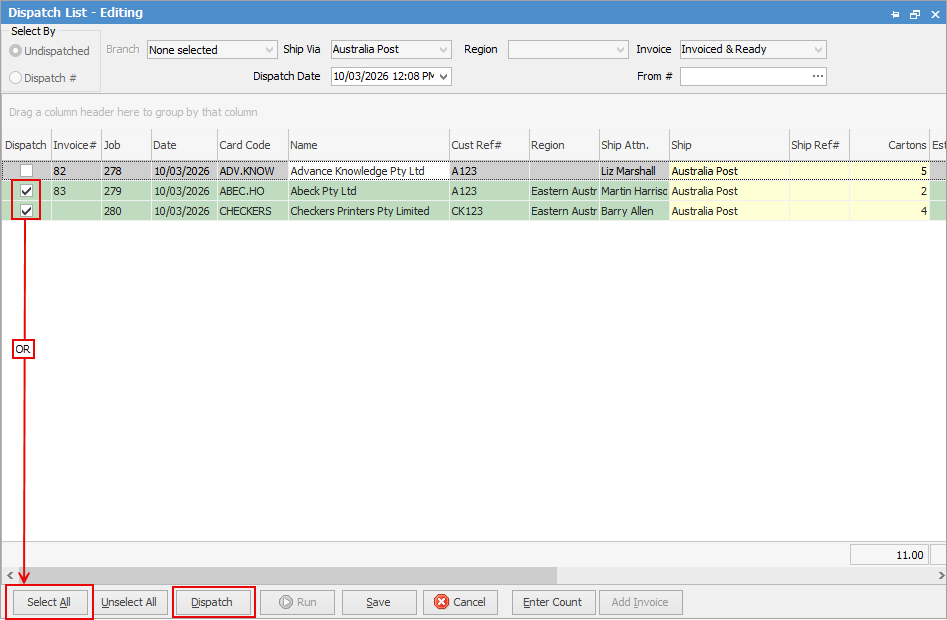Untick the Dispatch checkbox for Checkers Printers
This screenshot has height=620, width=947.
(x=27, y=211)
